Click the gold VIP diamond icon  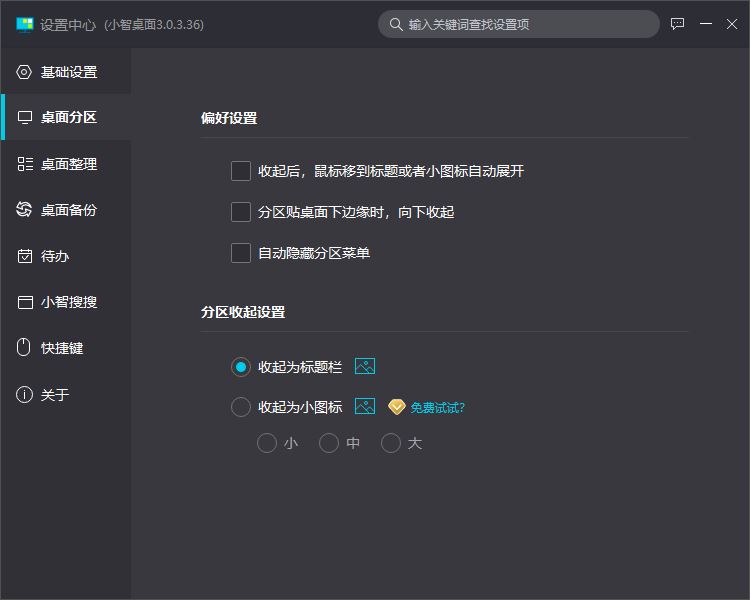pyautogui.click(x=397, y=407)
